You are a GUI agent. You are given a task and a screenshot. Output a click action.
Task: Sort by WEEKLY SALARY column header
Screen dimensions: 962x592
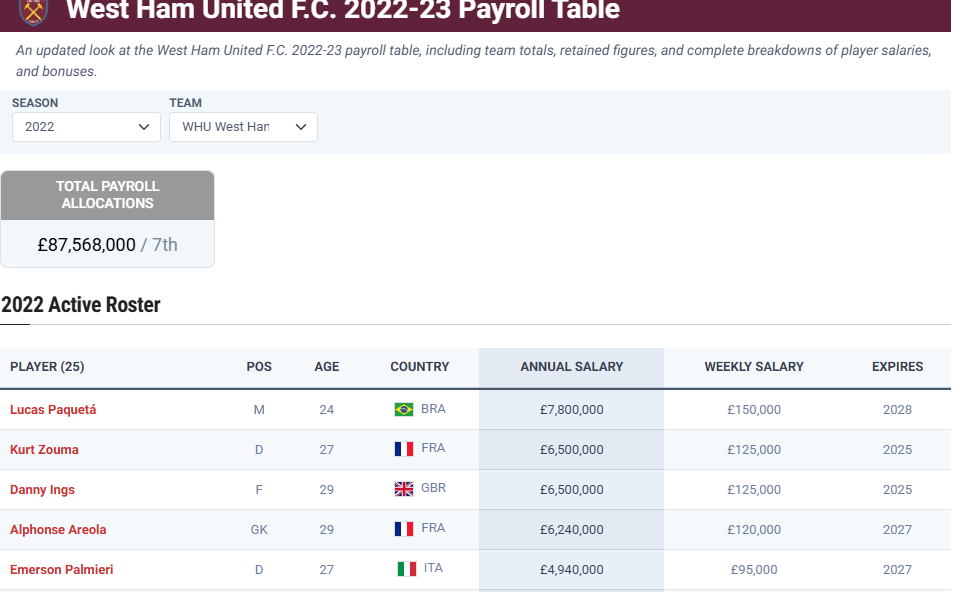point(754,367)
